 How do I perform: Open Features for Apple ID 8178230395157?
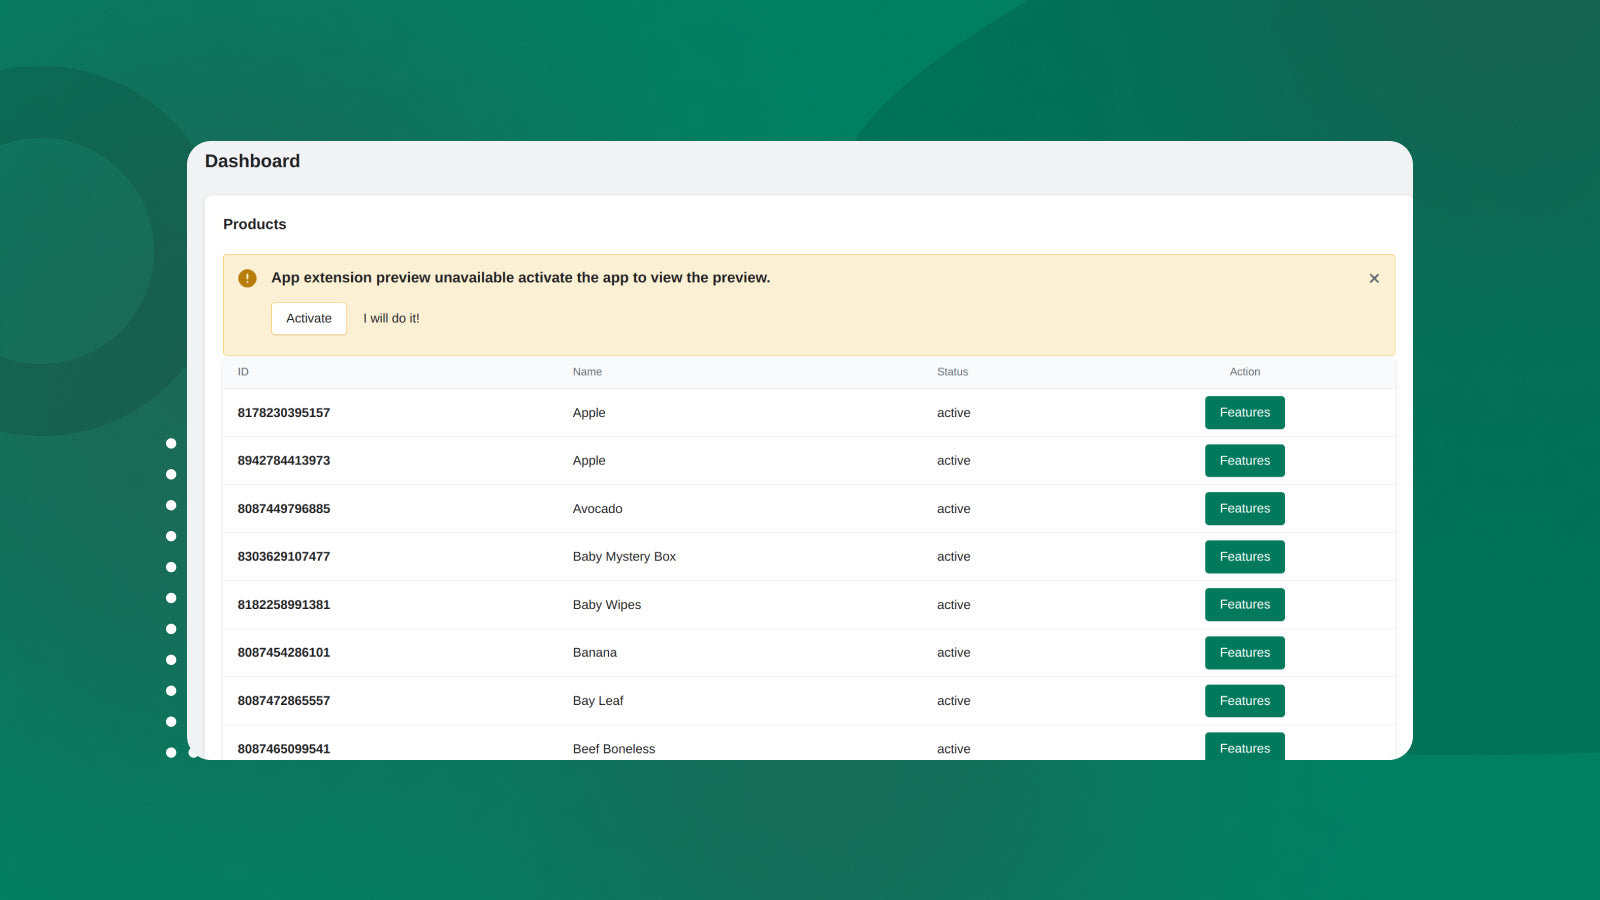tap(1244, 412)
